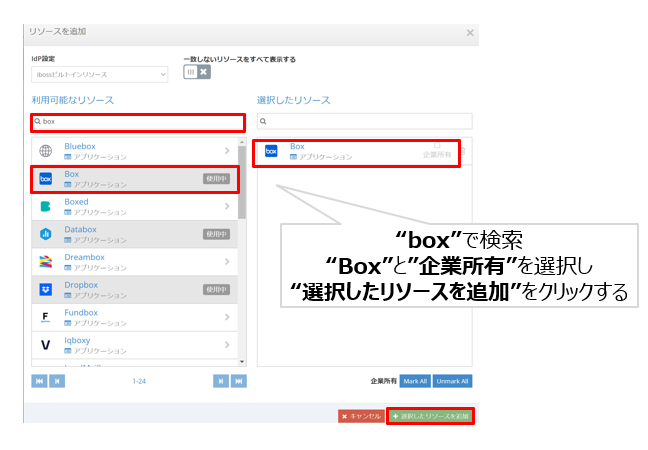Click the Fundbox name link
Screen dimensions: 648x450
point(81,312)
